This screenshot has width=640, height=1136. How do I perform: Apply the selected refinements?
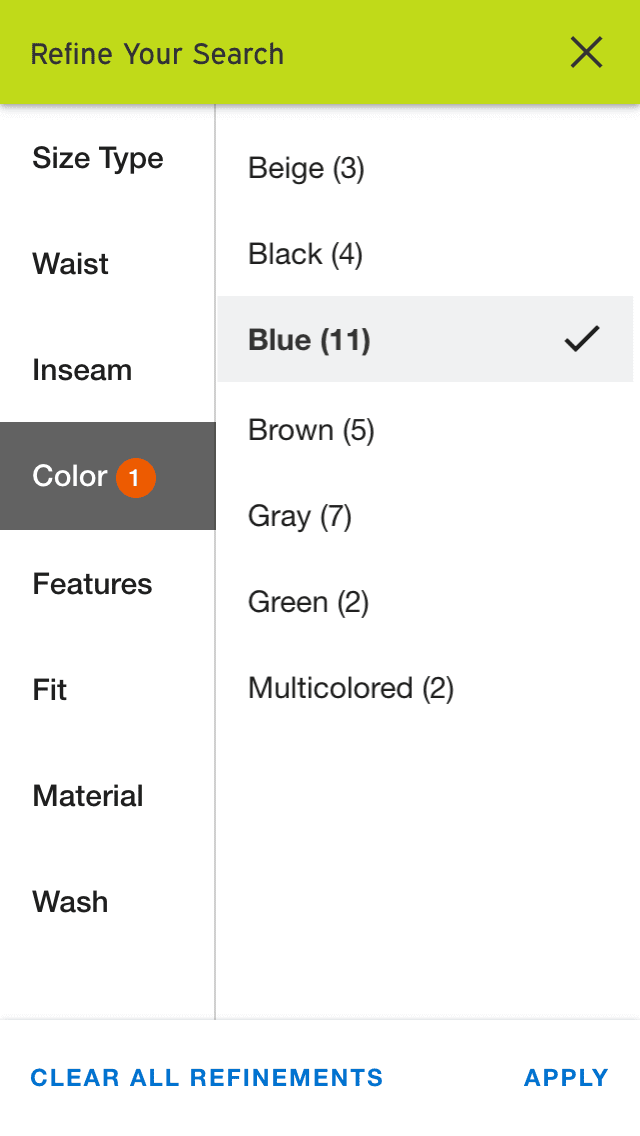565,1078
